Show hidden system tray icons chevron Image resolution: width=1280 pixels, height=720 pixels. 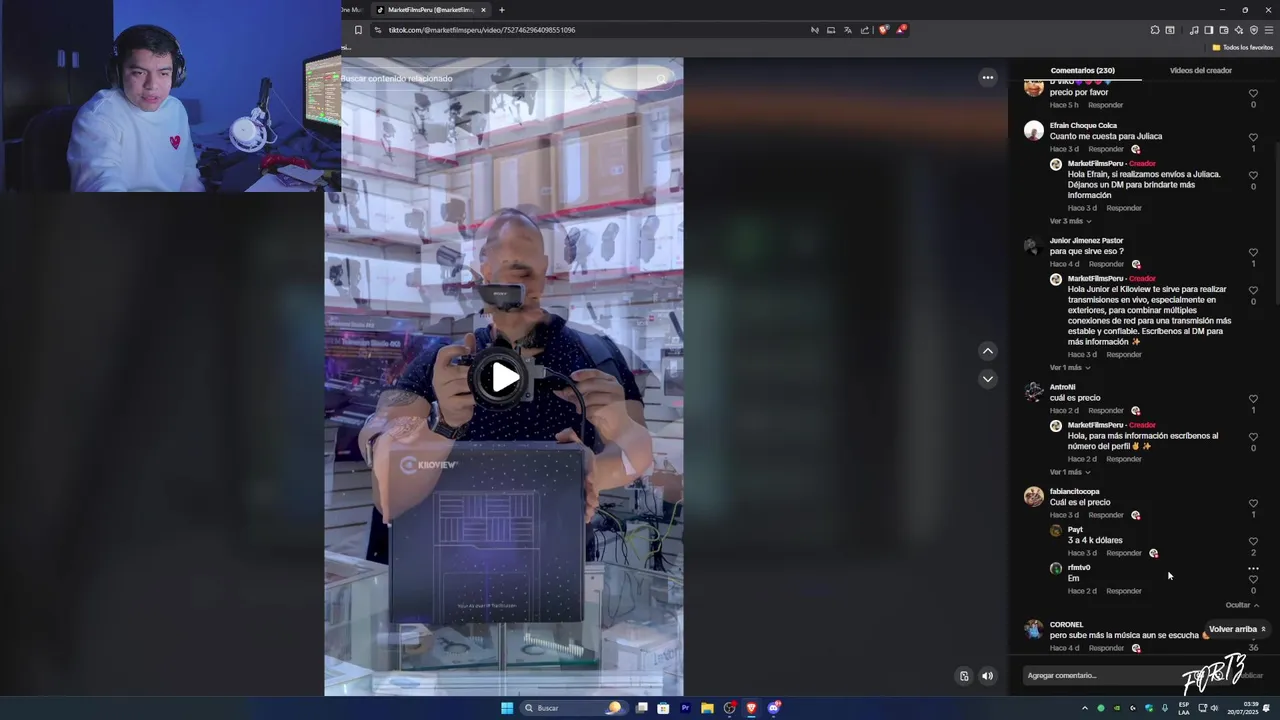click(x=1085, y=708)
